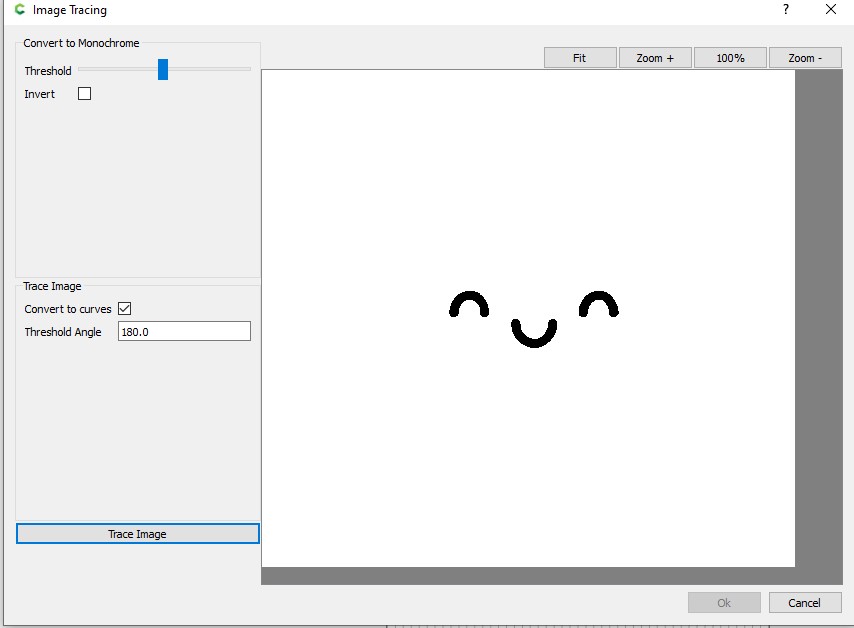Screen dimensions: 854x628
Task: Click the Threshold slider track right of handle
Action: [210, 69]
